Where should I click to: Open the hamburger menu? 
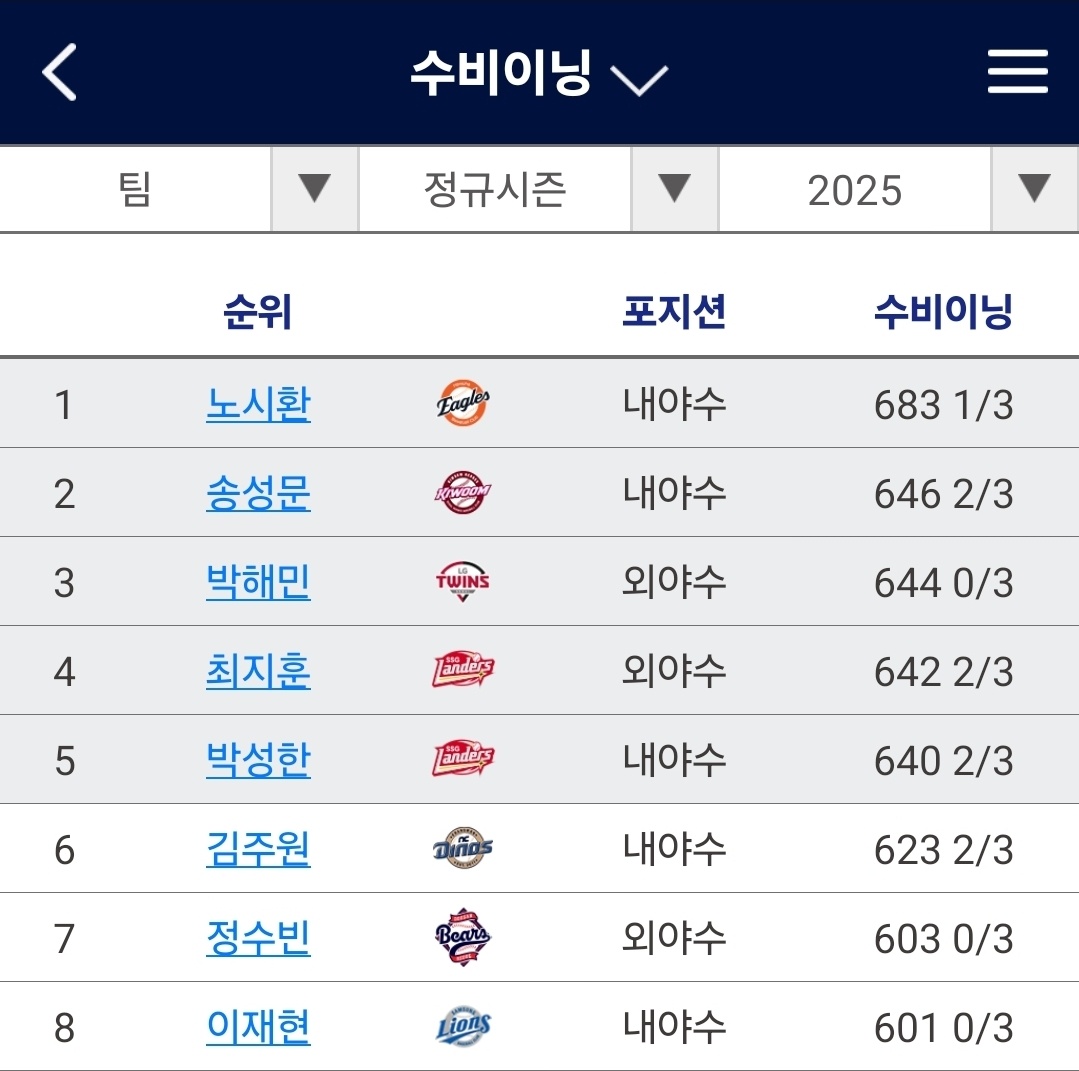[1017, 73]
